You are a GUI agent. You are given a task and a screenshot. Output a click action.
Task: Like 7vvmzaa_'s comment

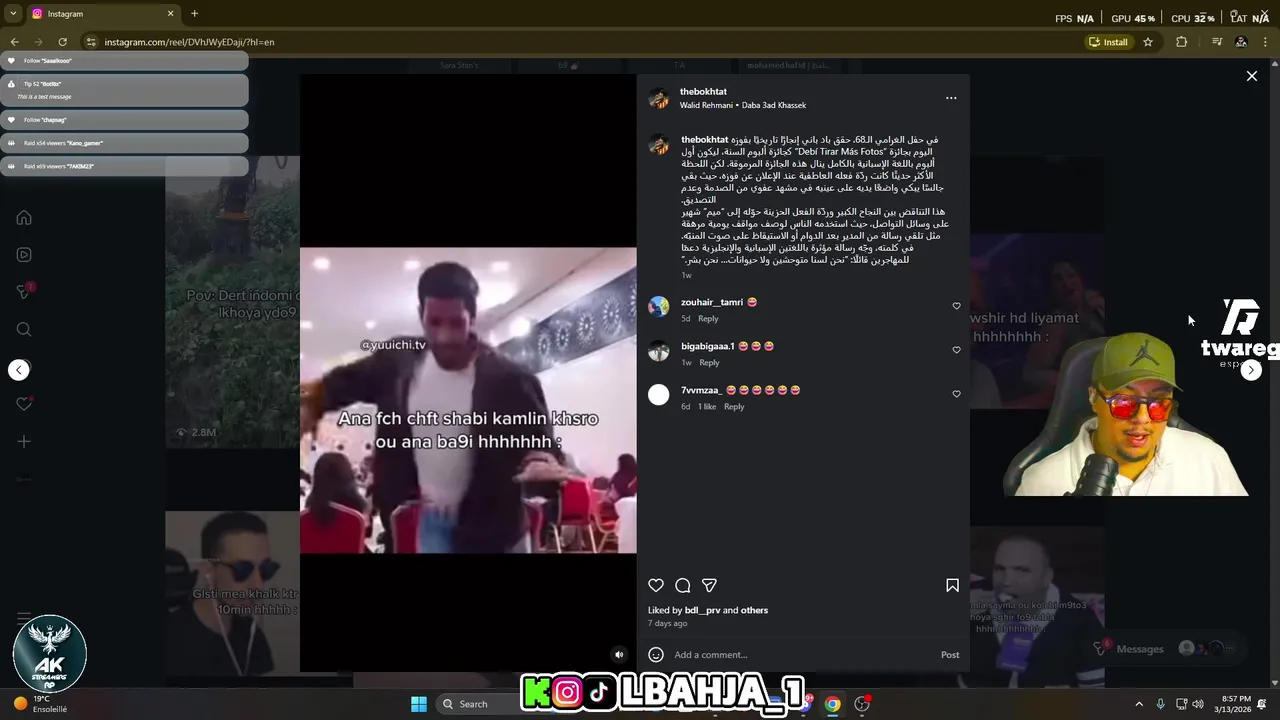pyautogui.click(x=956, y=394)
